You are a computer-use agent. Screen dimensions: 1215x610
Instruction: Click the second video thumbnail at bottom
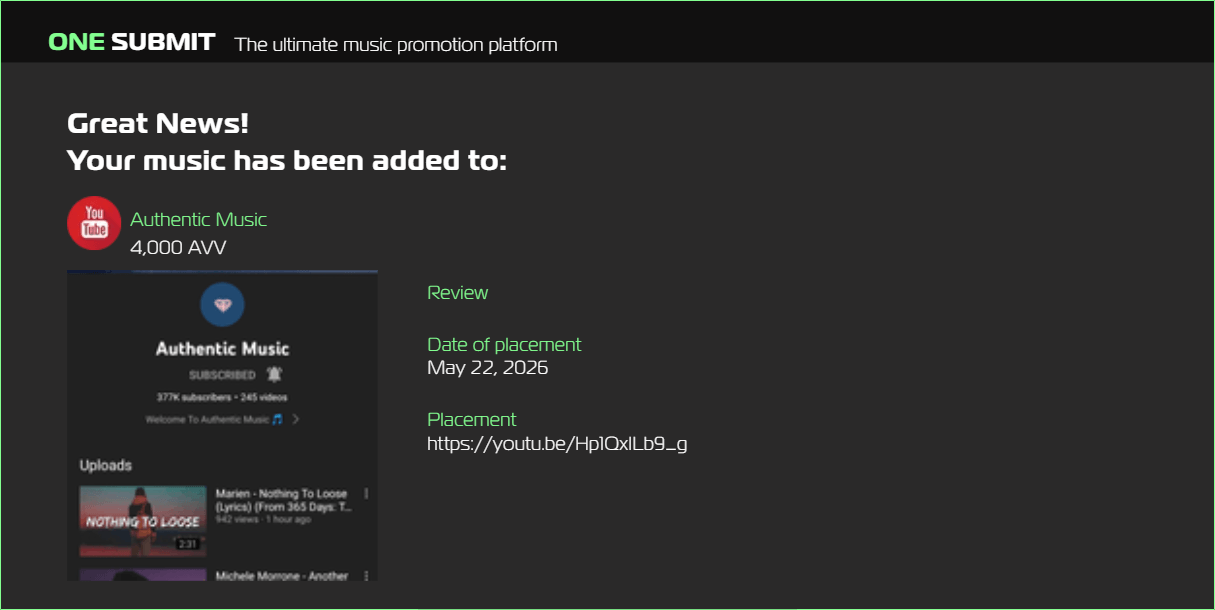[143, 575]
